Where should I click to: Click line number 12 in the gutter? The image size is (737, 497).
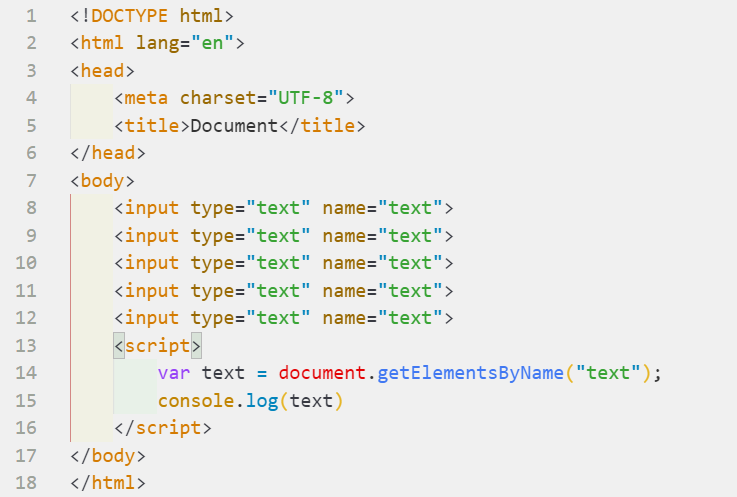coord(26,318)
